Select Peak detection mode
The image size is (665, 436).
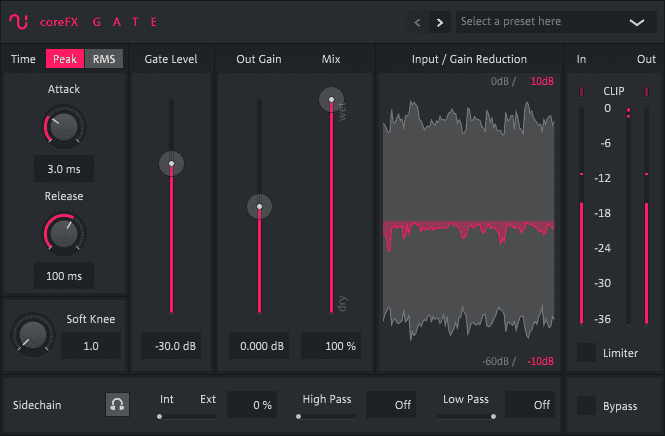click(x=65, y=59)
